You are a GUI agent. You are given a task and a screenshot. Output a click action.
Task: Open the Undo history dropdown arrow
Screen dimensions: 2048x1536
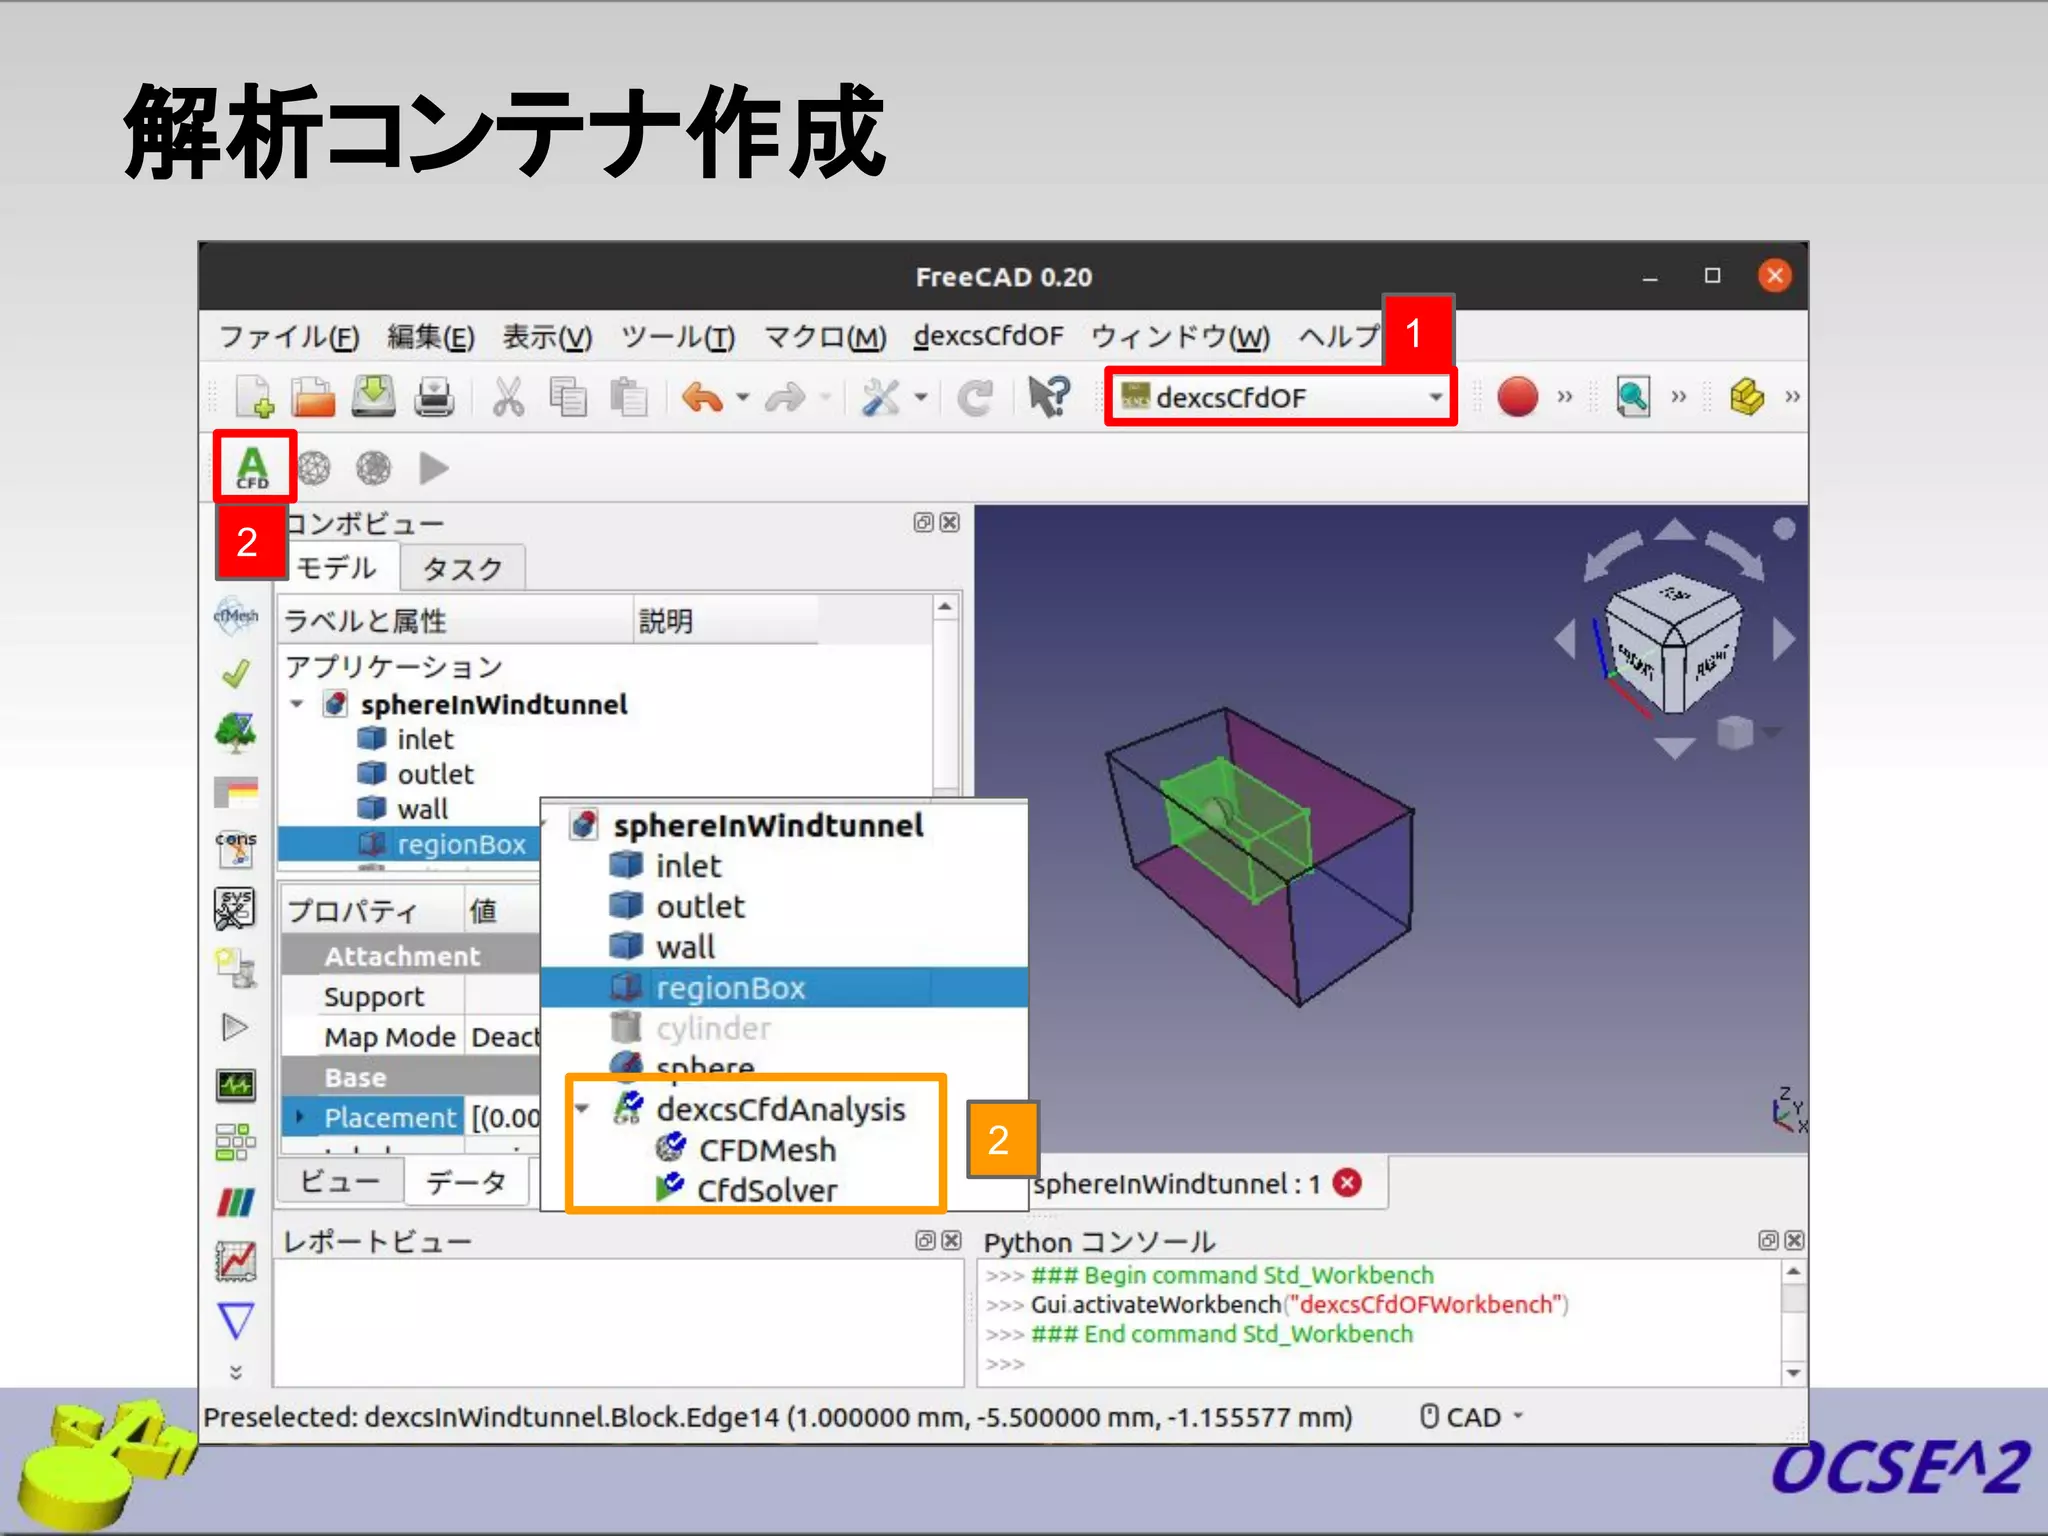click(742, 398)
